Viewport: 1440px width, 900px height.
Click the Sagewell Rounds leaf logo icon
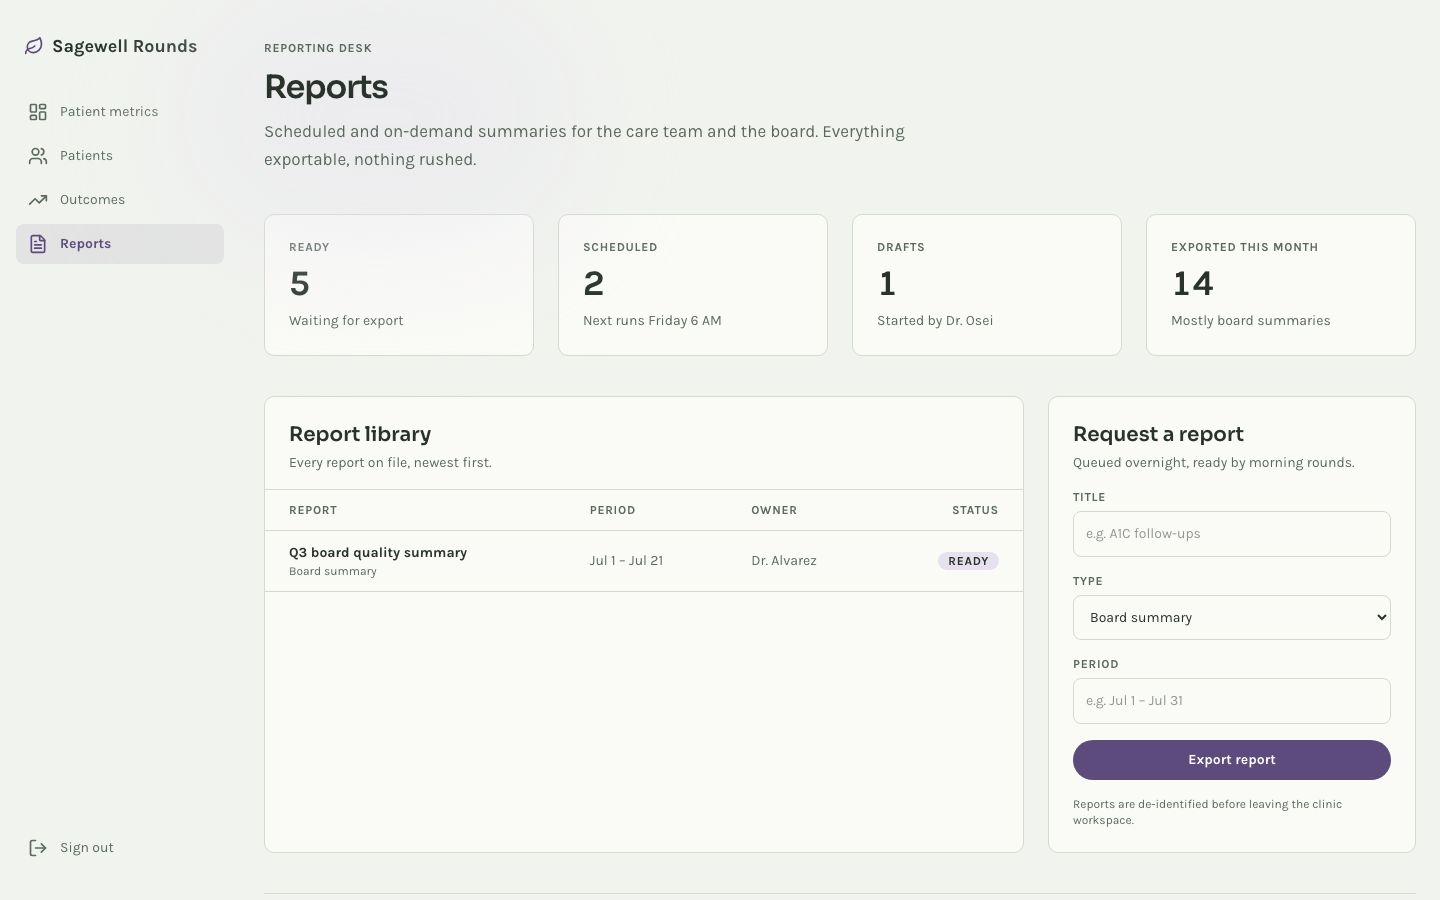click(x=34, y=46)
